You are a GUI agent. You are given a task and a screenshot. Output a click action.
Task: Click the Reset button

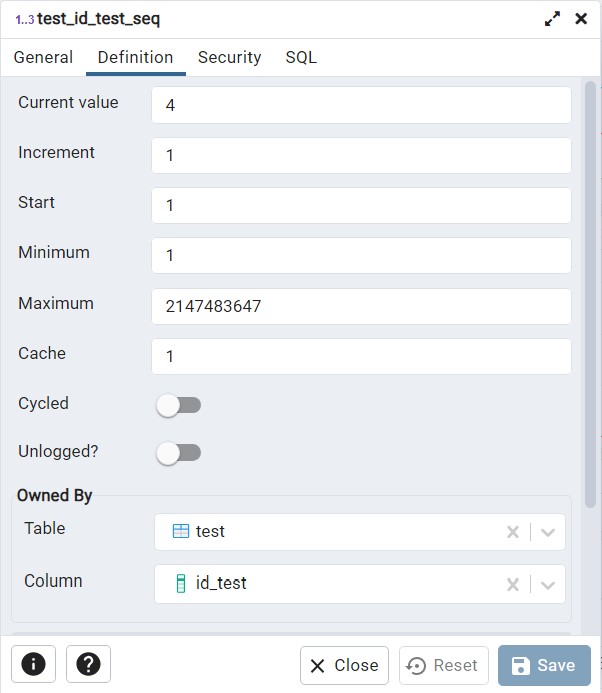click(443, 665)
